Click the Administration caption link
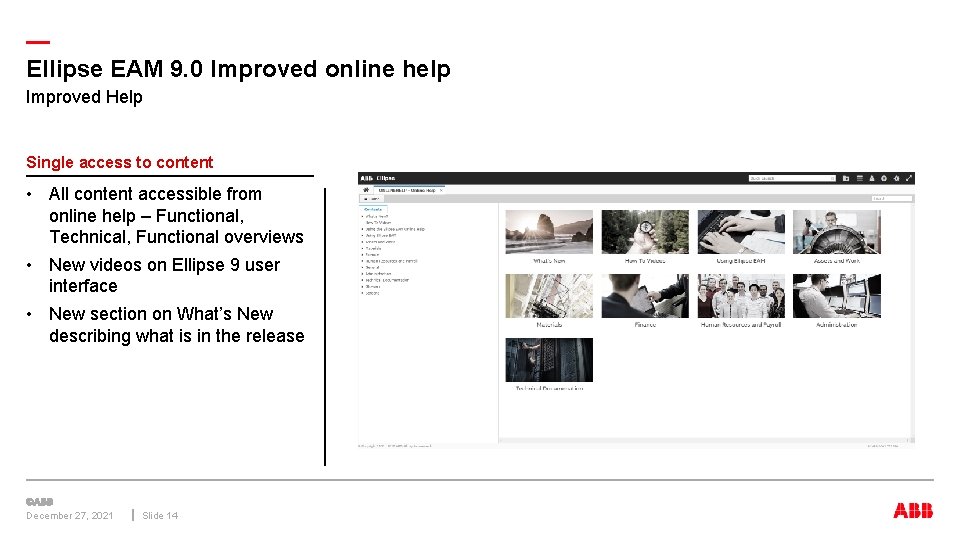This screenshot has width=960, height=540. coord(837,324)
